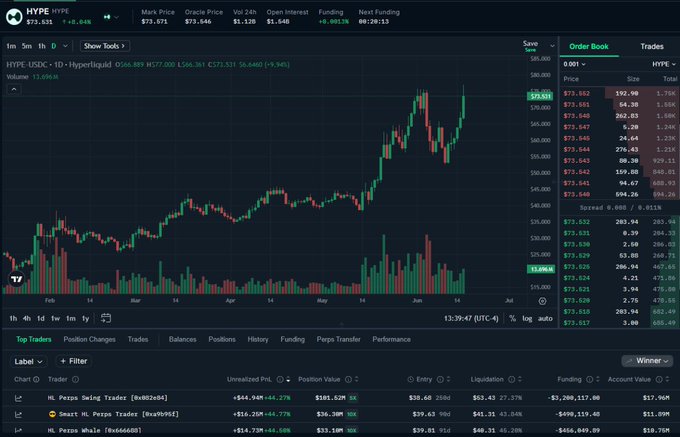
Task: Open the Balances tab
Action: click(183, 339)
